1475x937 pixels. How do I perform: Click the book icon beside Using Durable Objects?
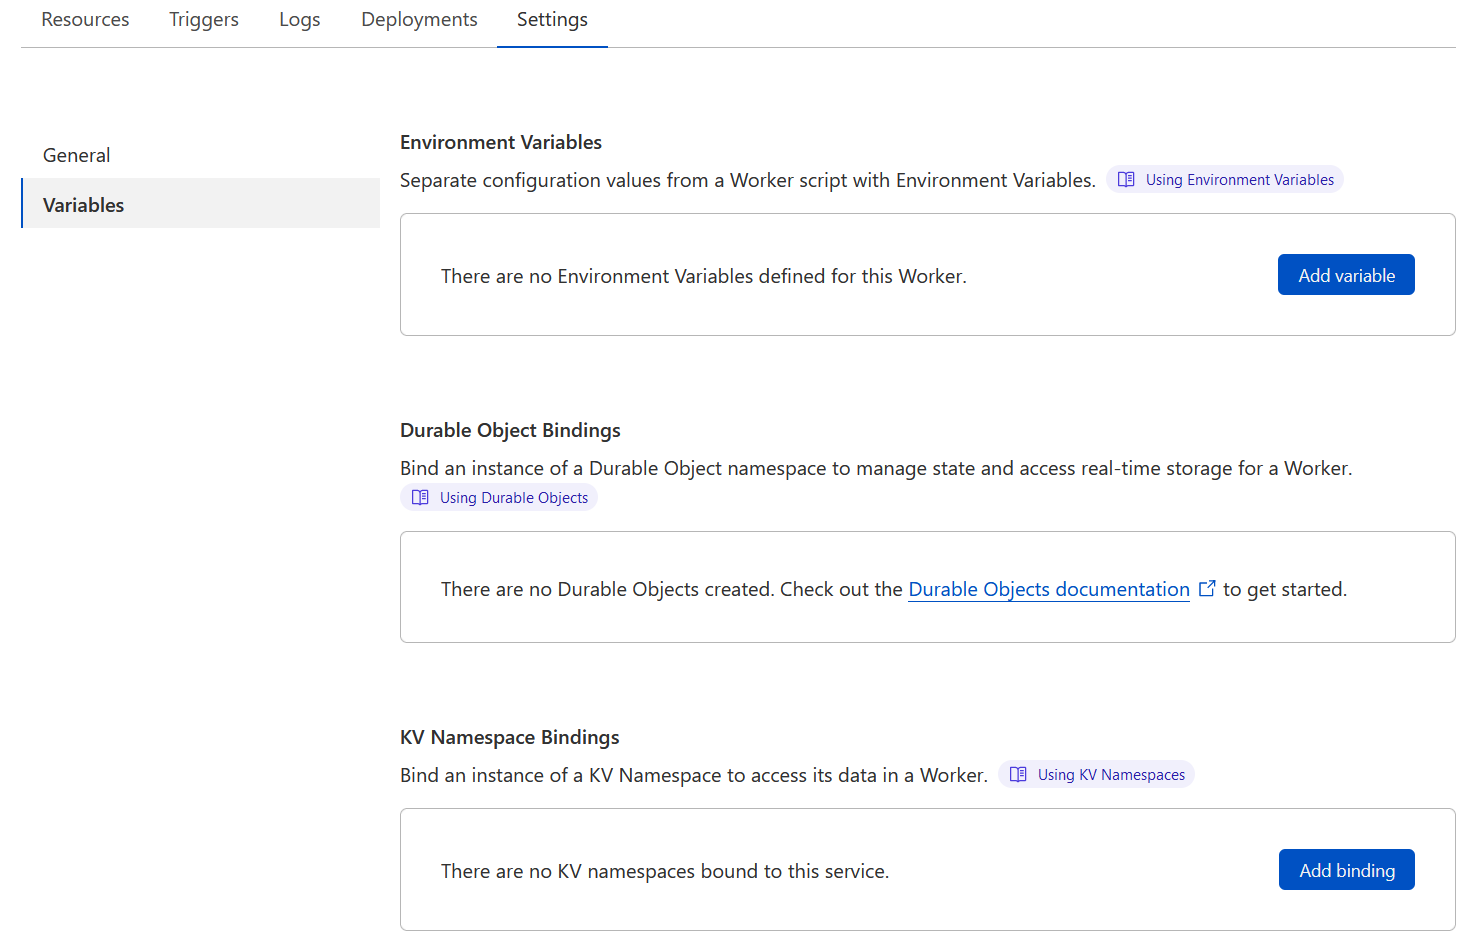[419, 497]
